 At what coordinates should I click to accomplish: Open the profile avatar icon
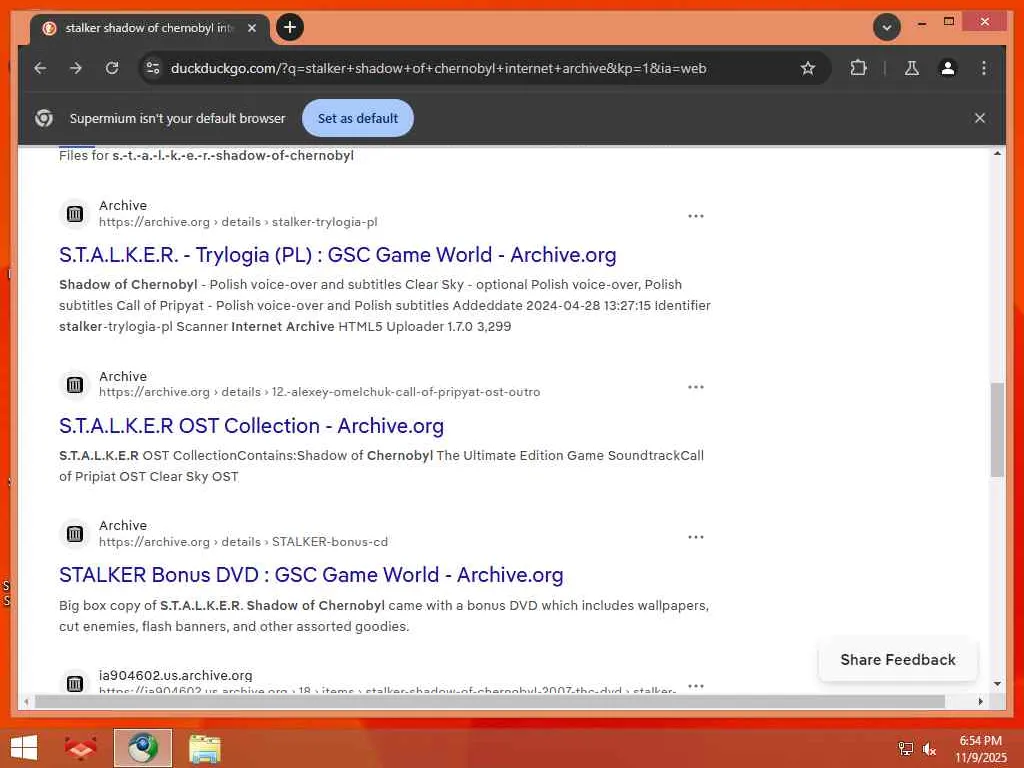[948, 68]
